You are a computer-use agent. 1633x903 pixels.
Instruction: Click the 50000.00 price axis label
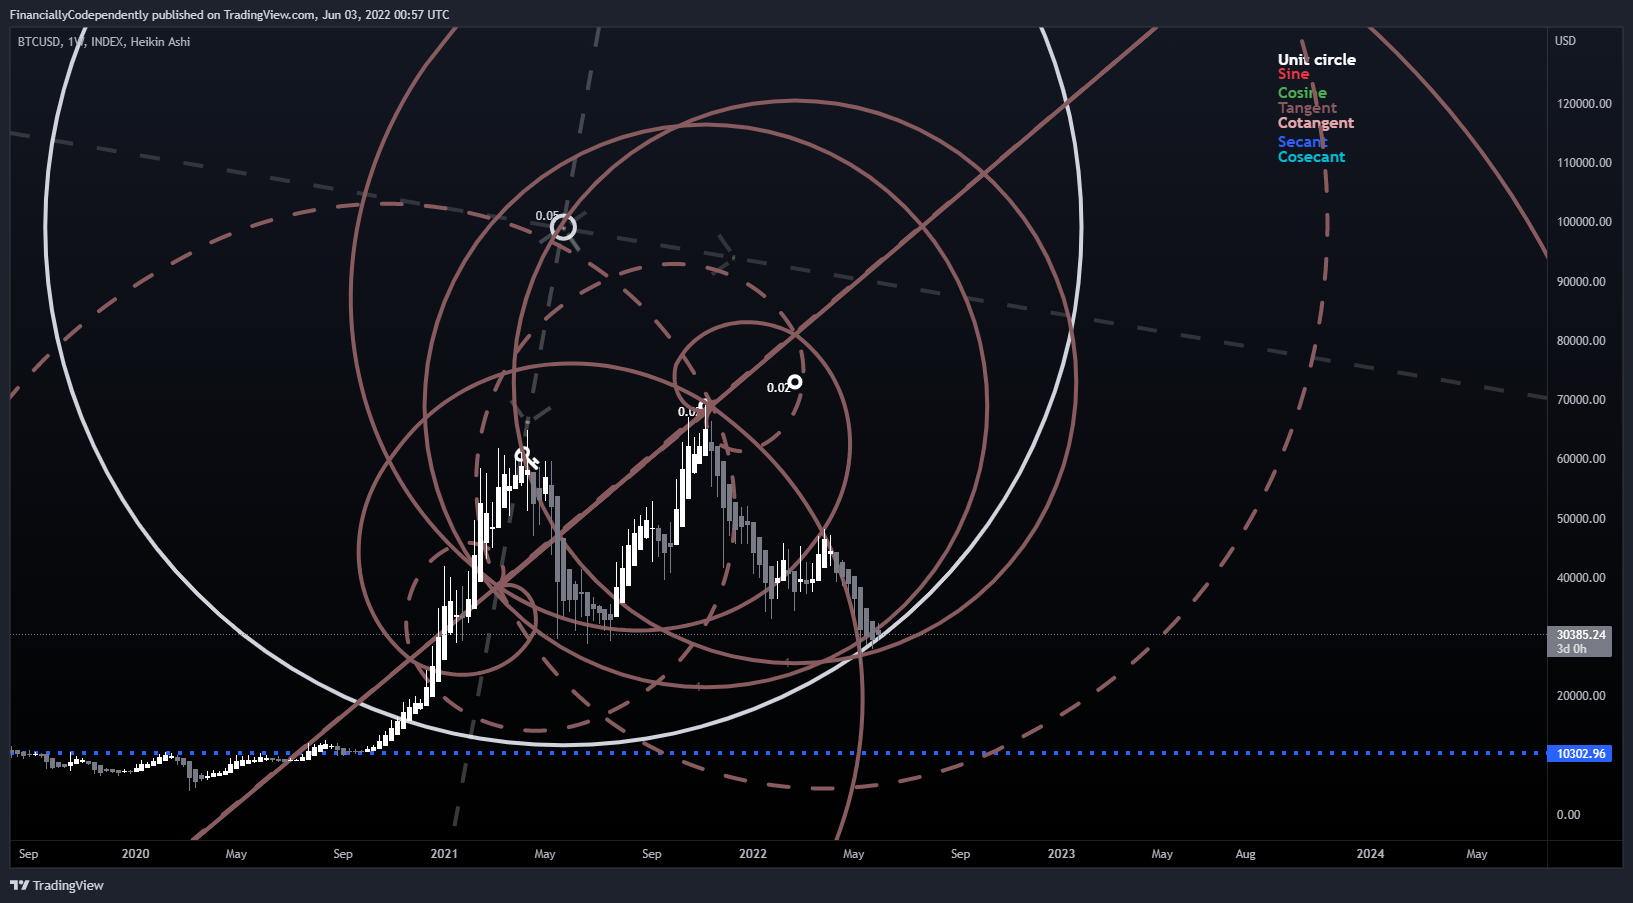pyautogui.click(x=1581, y=519)
